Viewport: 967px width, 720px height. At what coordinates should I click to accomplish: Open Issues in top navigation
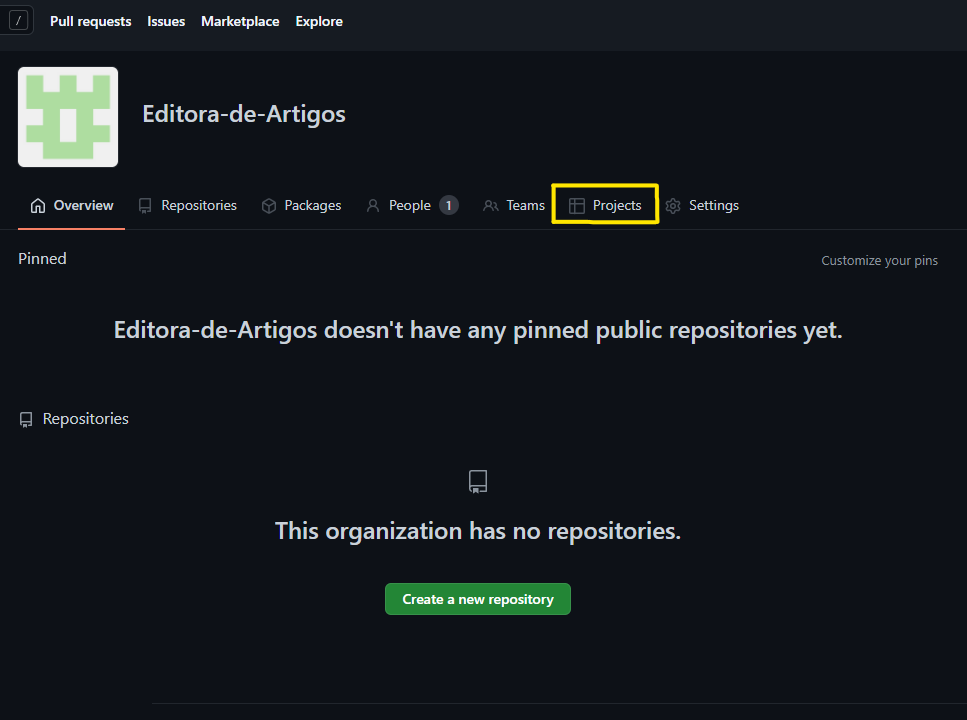pyautogui.click(x=166, y=22)
